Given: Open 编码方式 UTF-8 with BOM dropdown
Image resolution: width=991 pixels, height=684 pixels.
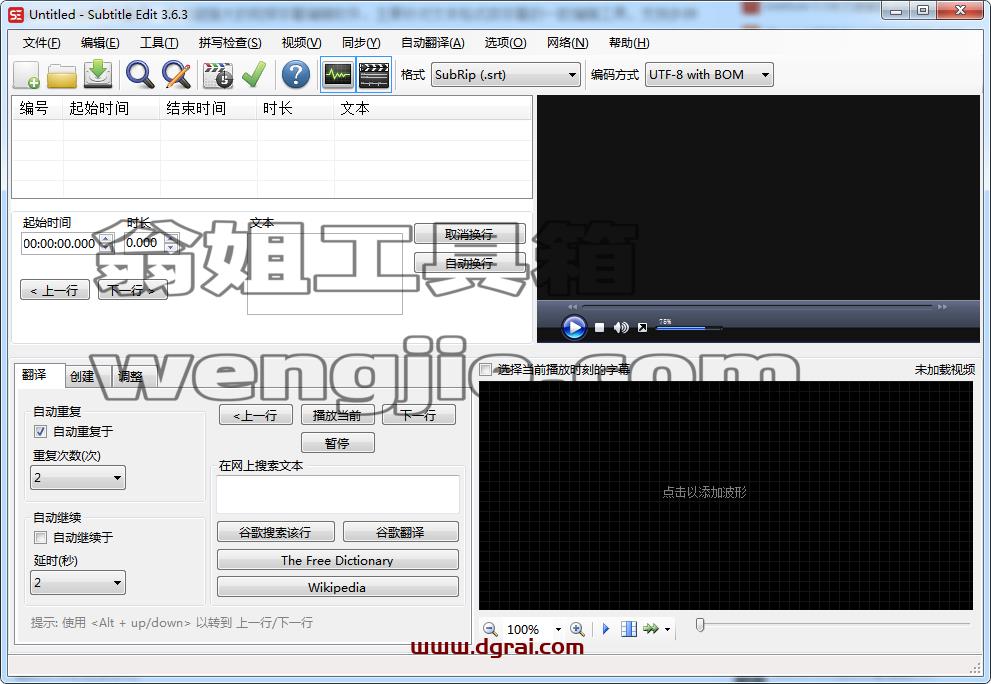Looking at the screenshot, I should (x=709, y=75).
